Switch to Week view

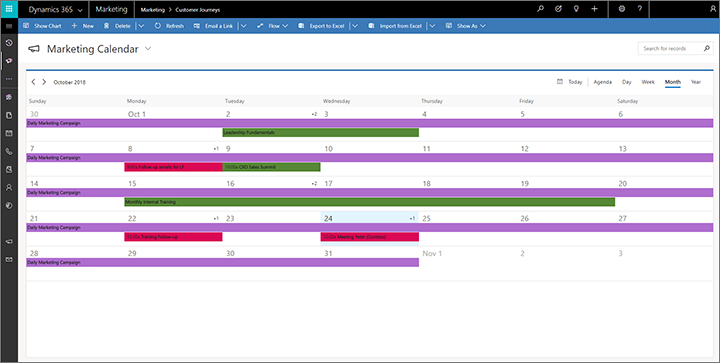[648, 82]
